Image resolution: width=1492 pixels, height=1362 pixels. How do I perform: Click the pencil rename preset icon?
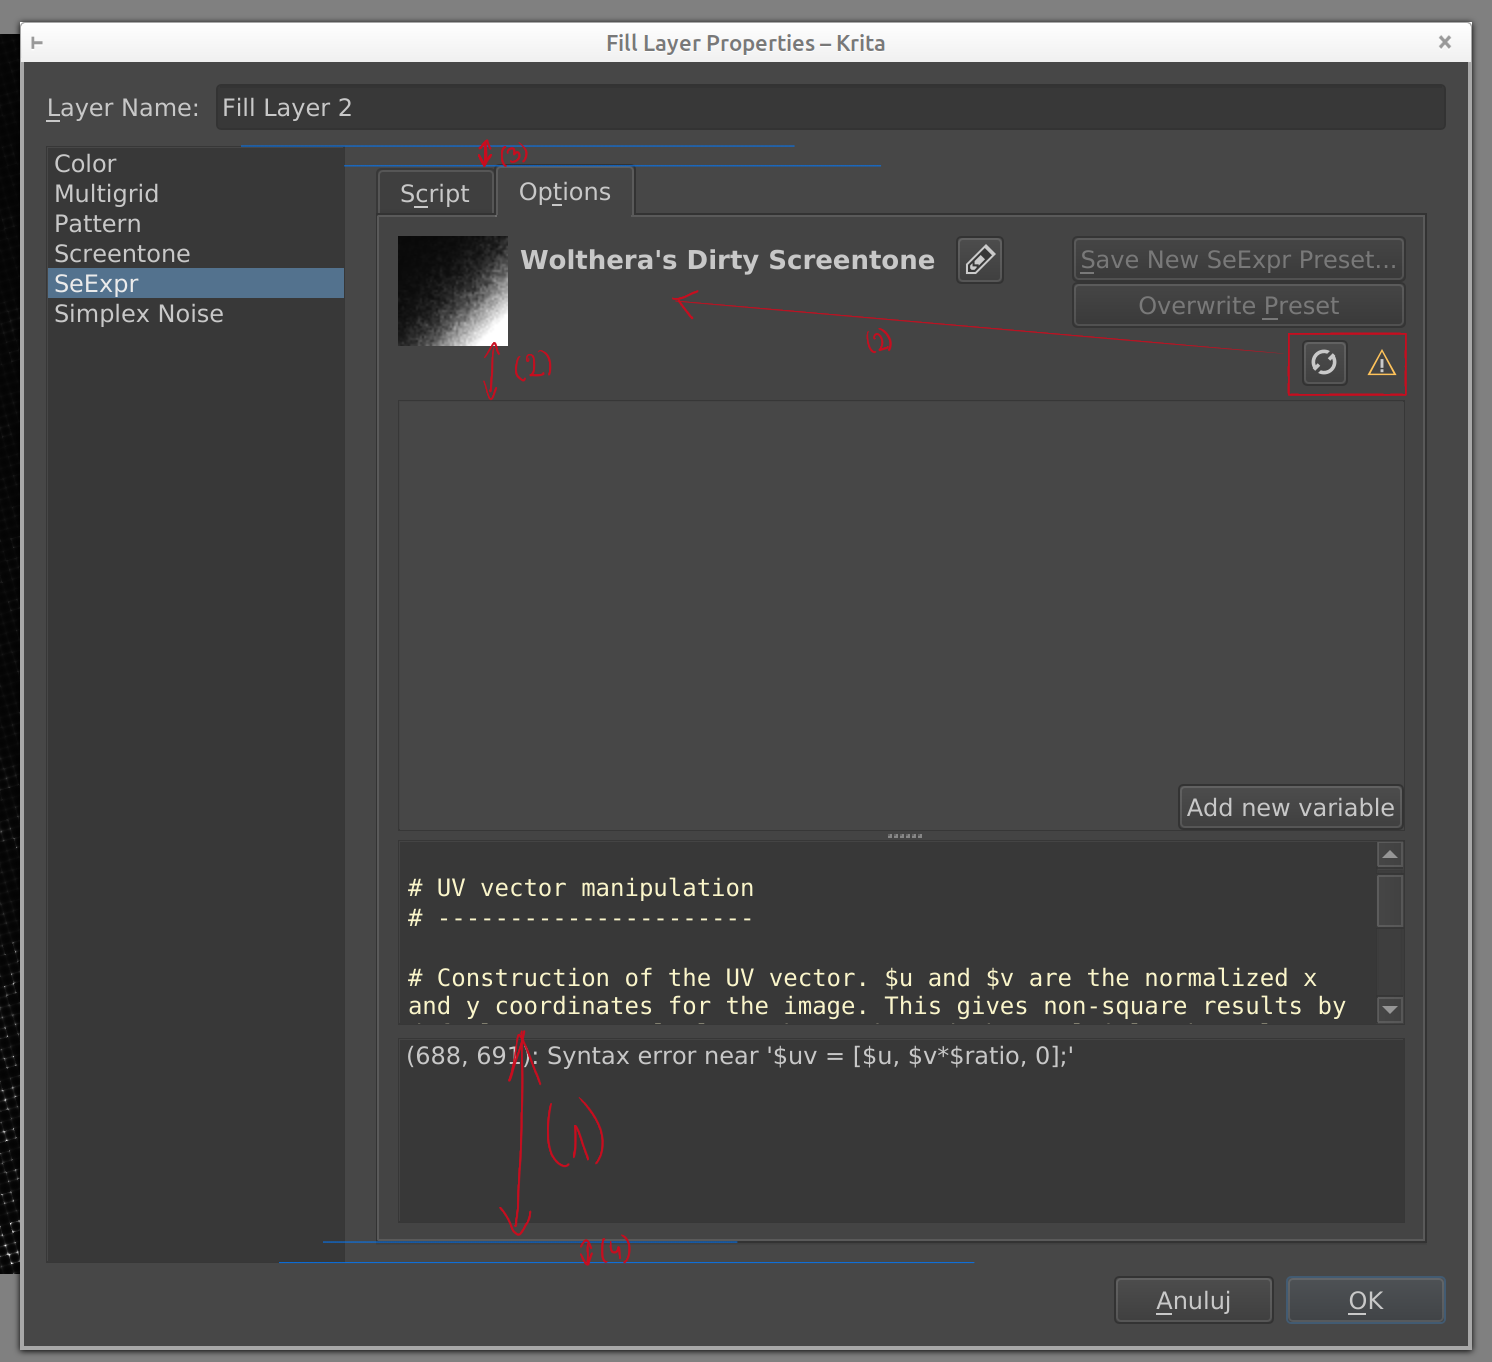(979, 260)
